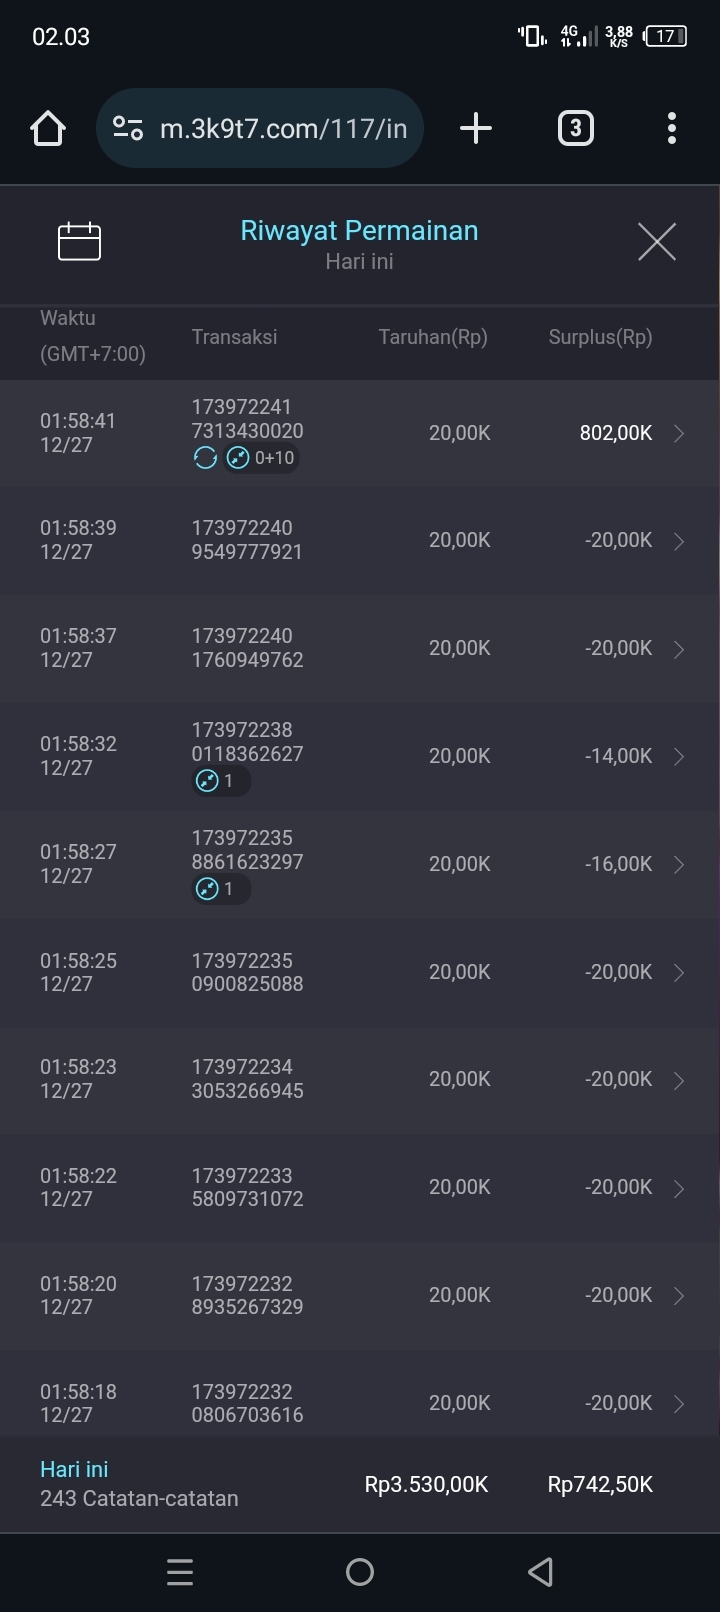The width and height of the screenshot is (720, 1612).
Task: Open the calendar date picker icon
Action: (x=80, y=241)
